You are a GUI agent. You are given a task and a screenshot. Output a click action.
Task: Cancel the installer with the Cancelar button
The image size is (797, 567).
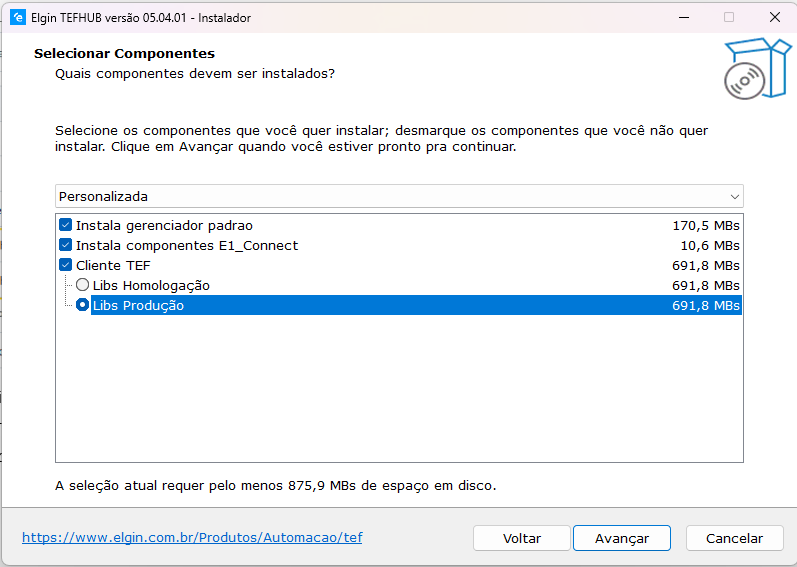(734, 538)
